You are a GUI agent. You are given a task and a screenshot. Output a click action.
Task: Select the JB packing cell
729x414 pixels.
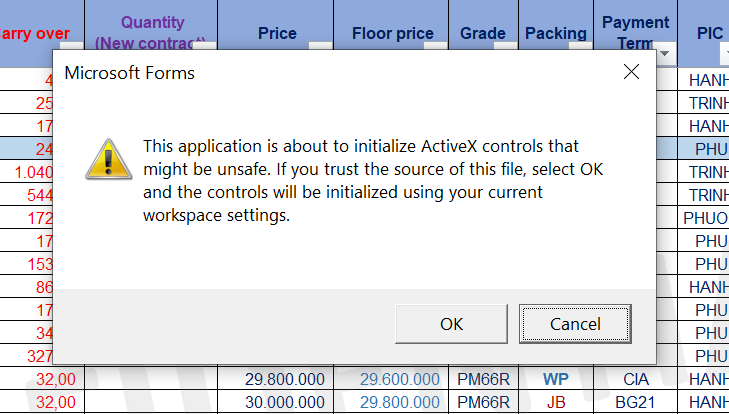(x=556, y=402)
